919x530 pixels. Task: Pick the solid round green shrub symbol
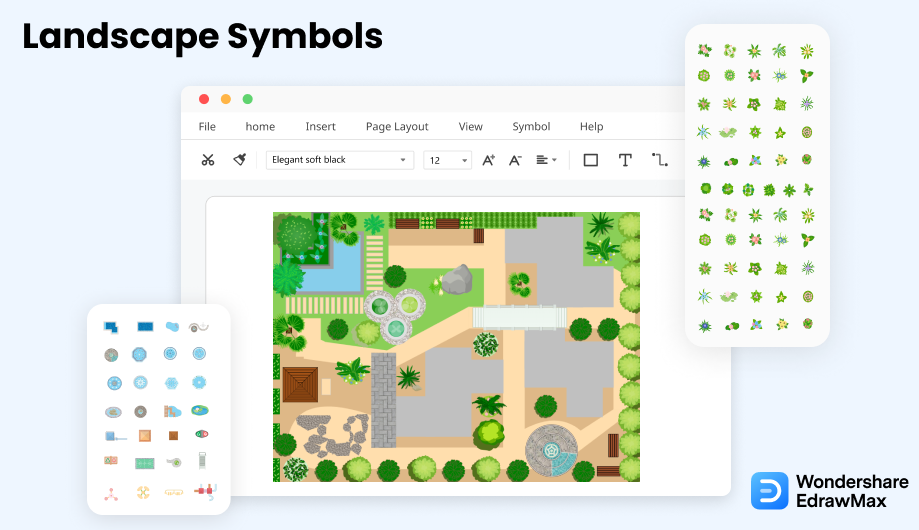[x=706, y=188]
